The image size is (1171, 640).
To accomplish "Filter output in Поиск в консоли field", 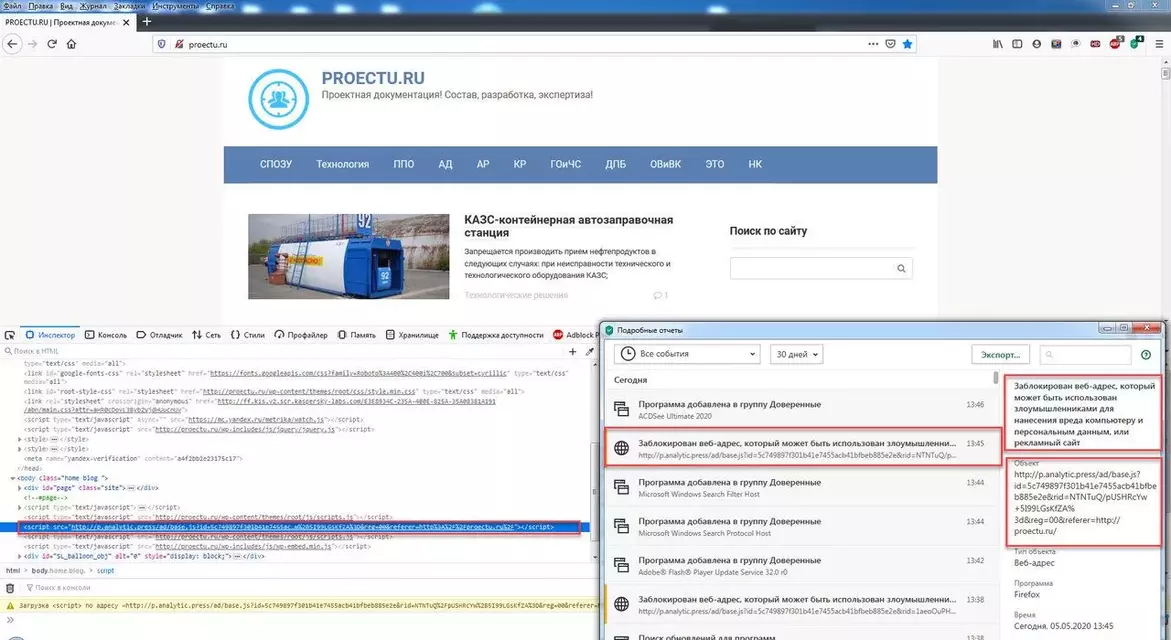I will point(310,588).
